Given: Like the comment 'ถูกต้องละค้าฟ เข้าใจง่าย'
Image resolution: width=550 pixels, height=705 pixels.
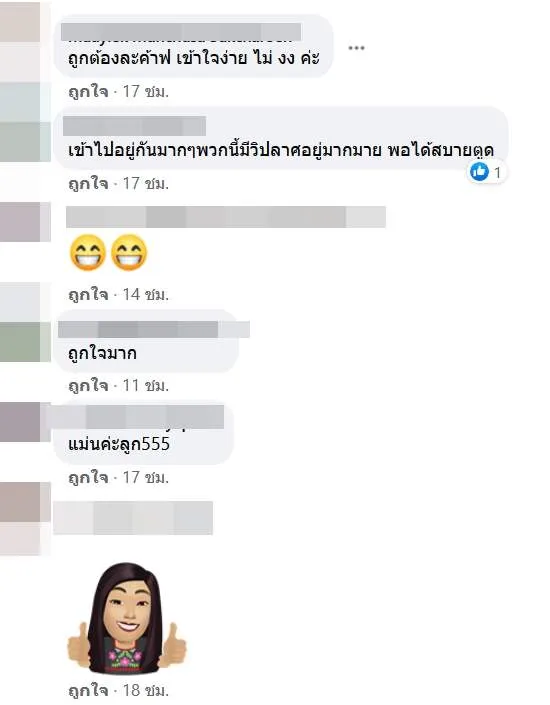Looking at the screenshot, I should pyautogui.click(x=88, y=92).
